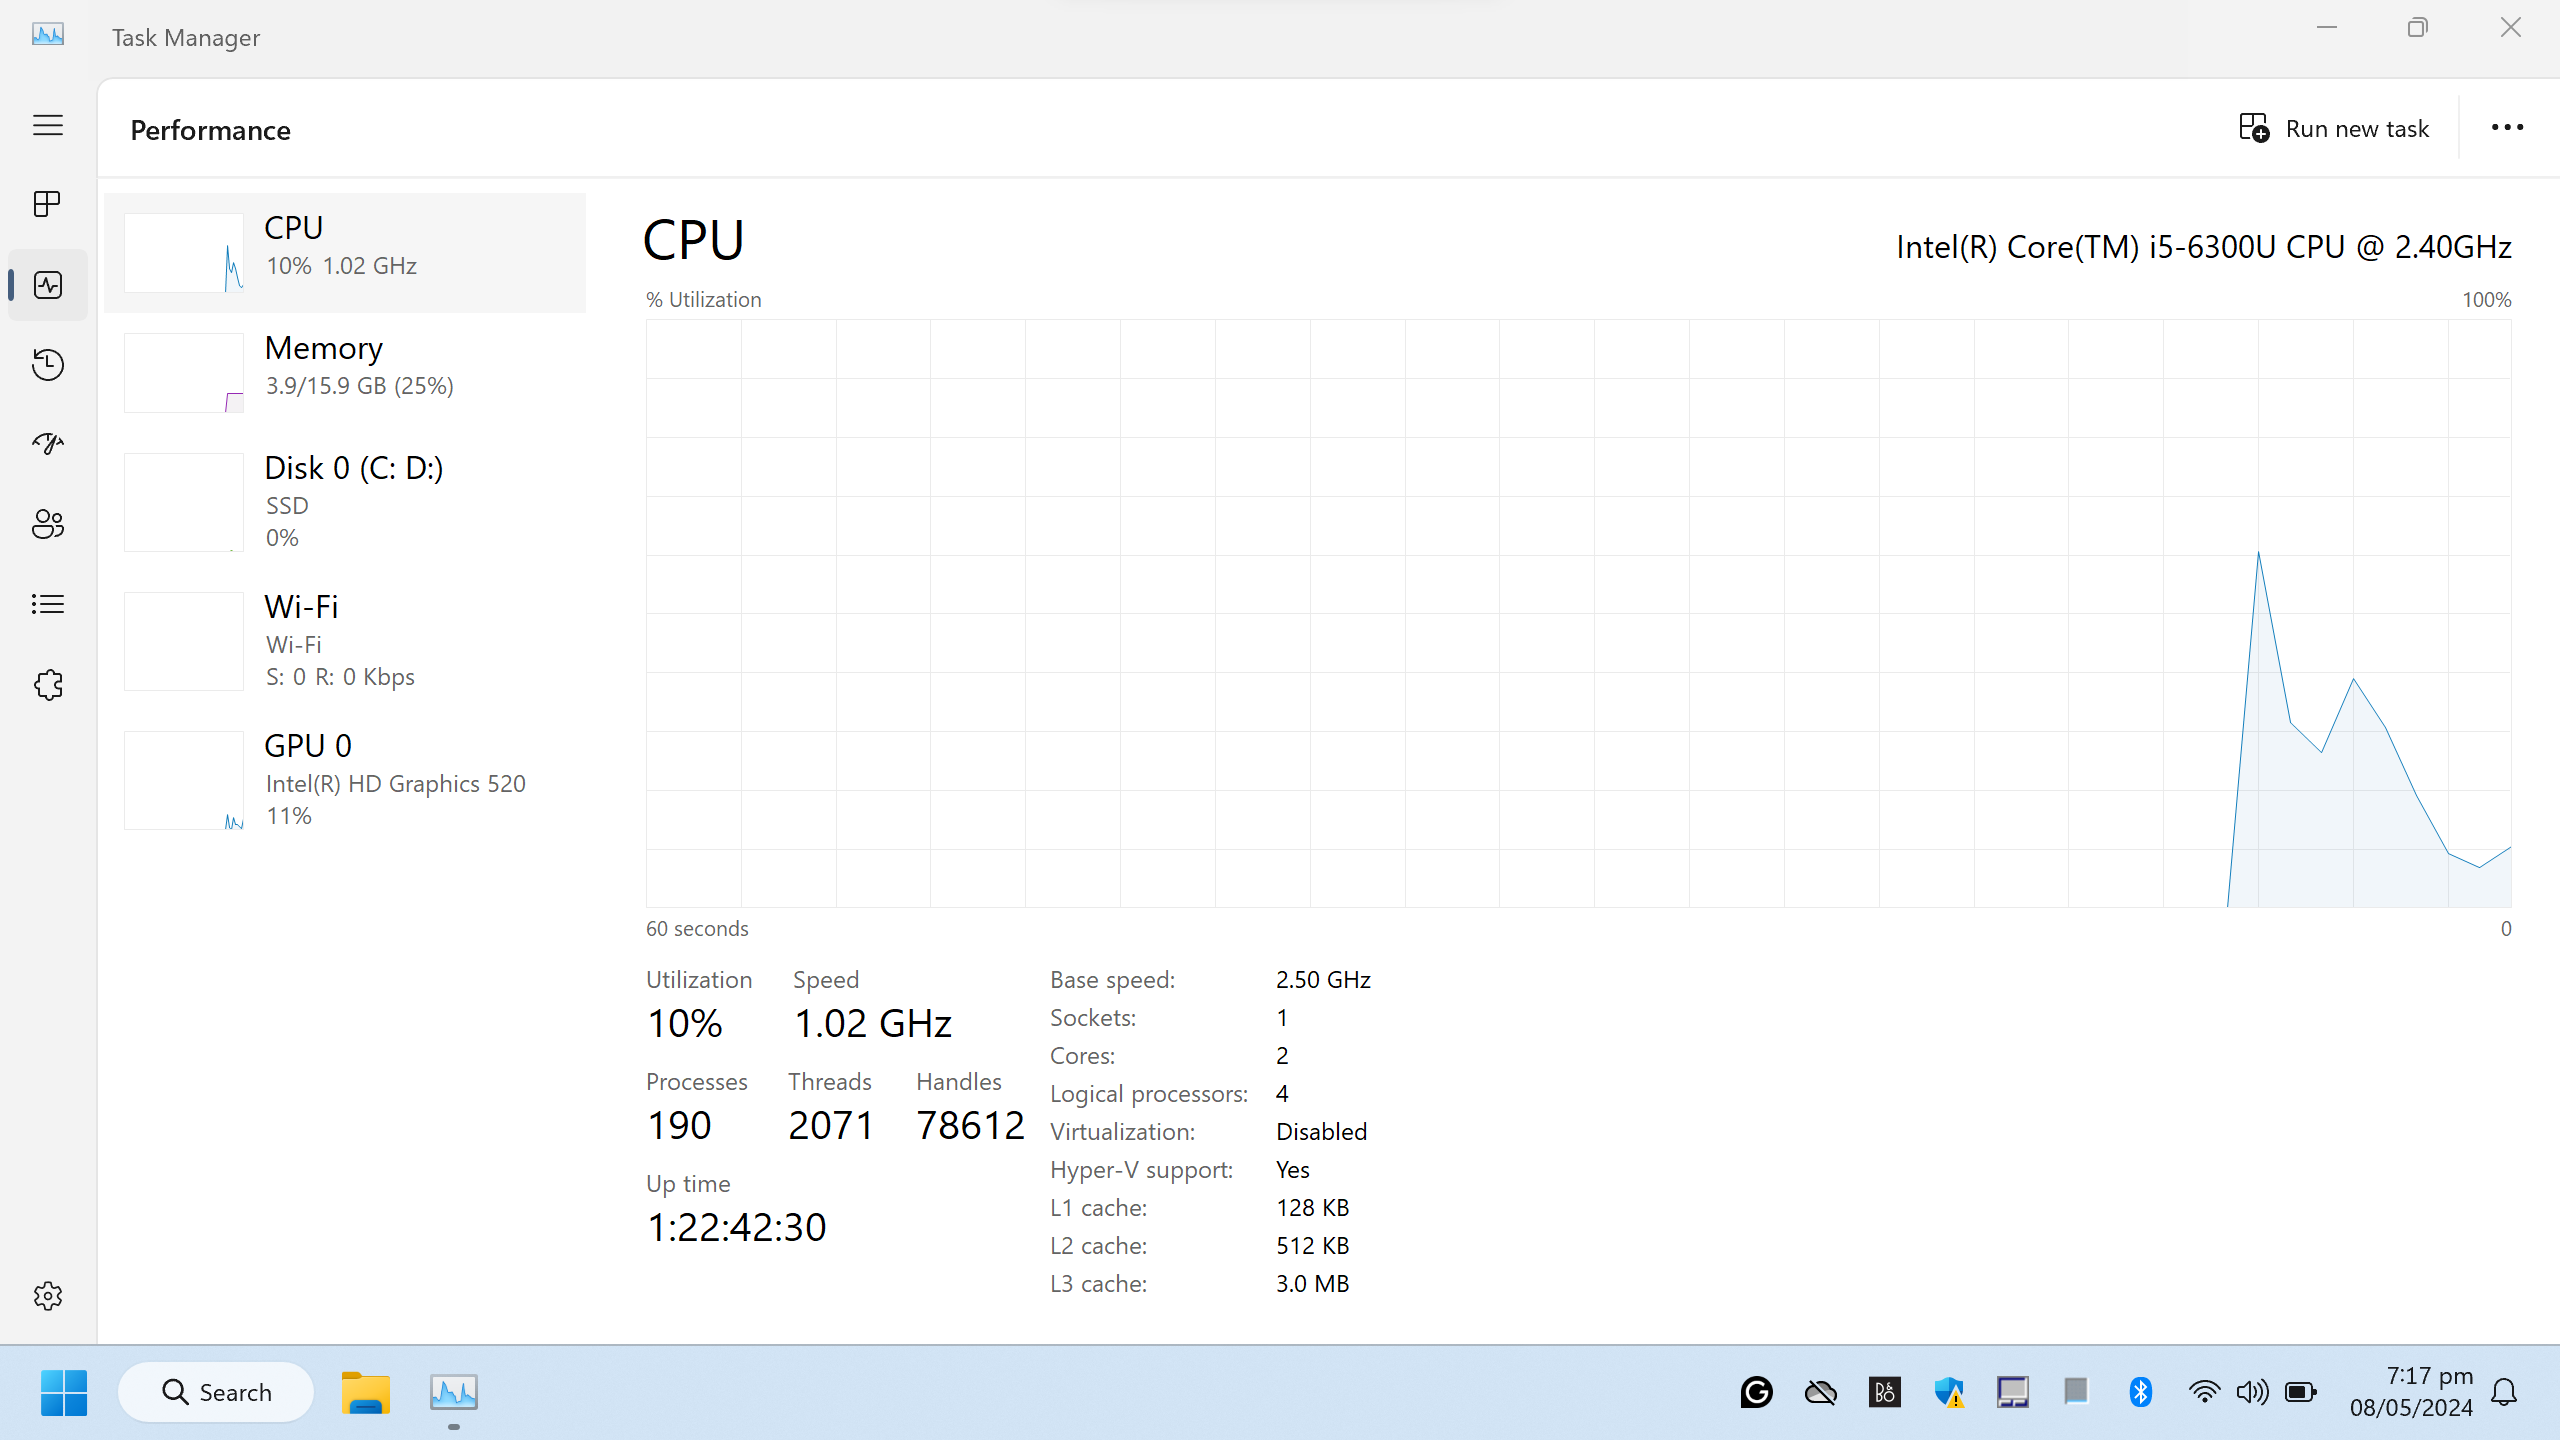Select the Performance page icon

tap(48, 285)
